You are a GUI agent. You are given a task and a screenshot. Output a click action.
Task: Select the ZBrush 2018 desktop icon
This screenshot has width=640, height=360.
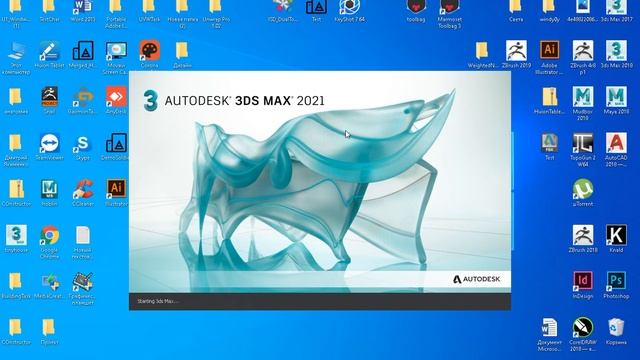point(583,239)
